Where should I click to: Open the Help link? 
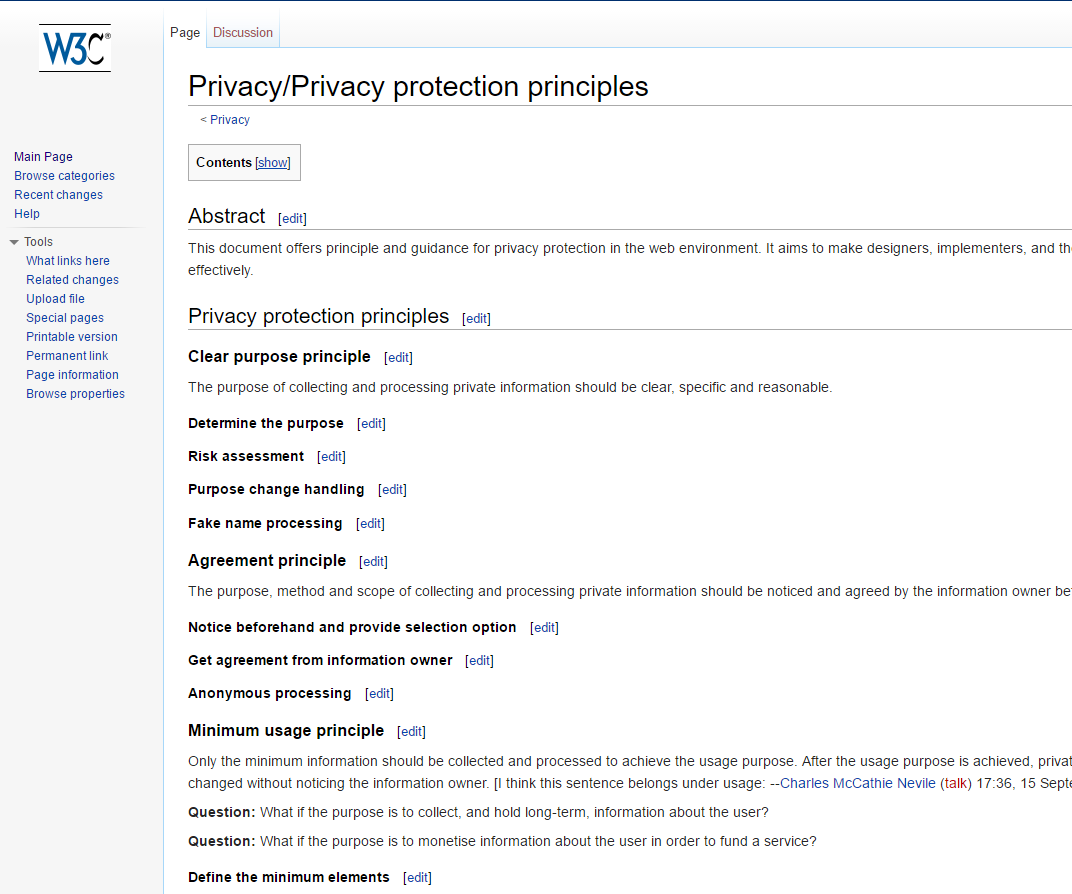point(27,214)
